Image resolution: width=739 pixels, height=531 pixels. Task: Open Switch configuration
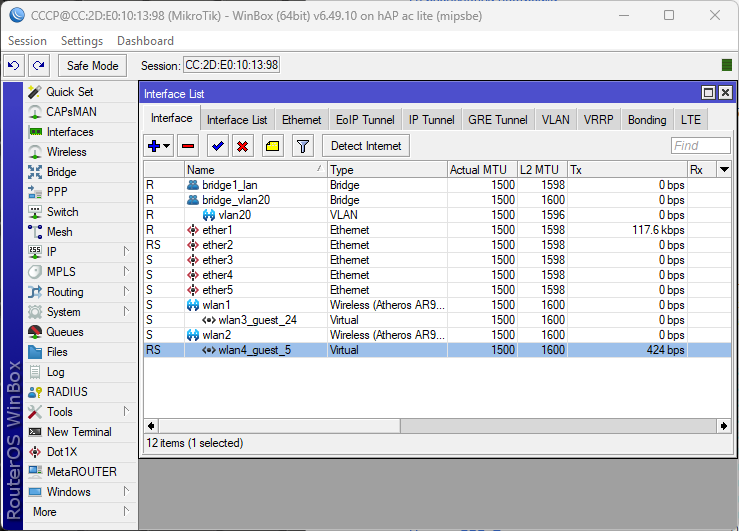click(80, 212)
